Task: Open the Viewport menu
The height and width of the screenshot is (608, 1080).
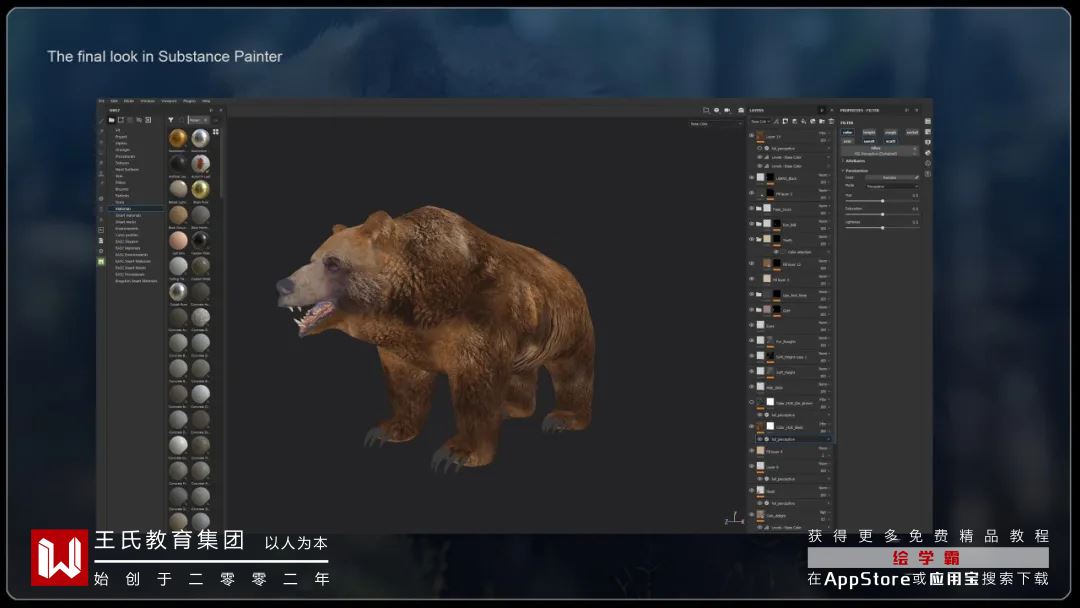Action: (169, 101)
